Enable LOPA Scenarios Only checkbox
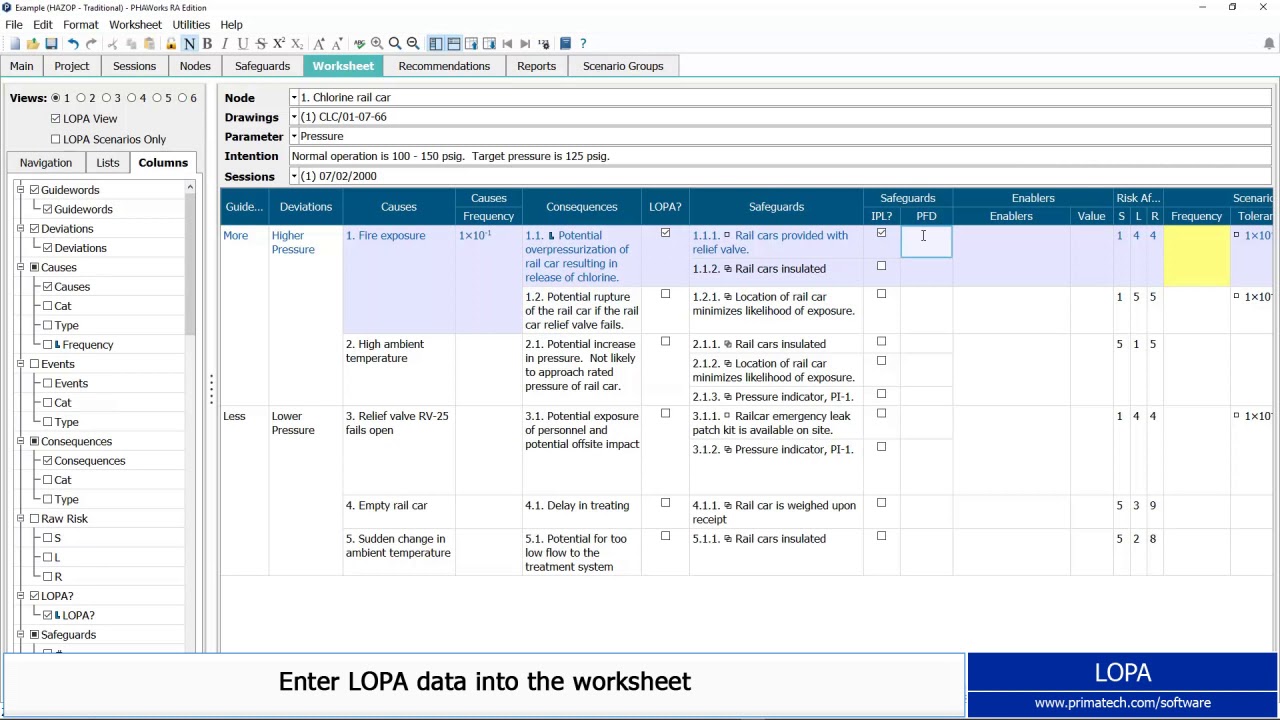Screen dimensions: 1280x720 click(55, 139)
